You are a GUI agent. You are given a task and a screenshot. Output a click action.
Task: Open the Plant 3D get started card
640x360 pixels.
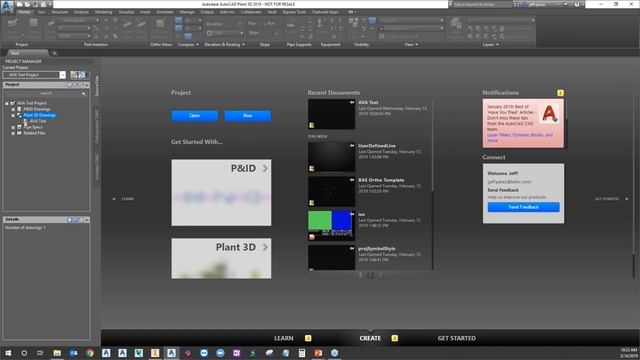[221, 258]
